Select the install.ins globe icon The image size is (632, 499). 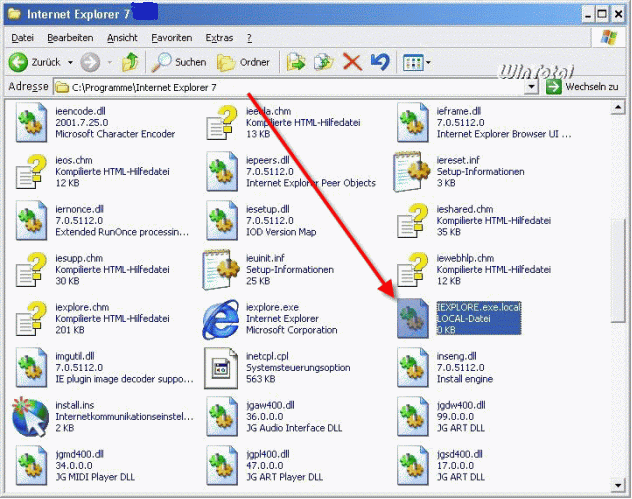coord(31,417)
